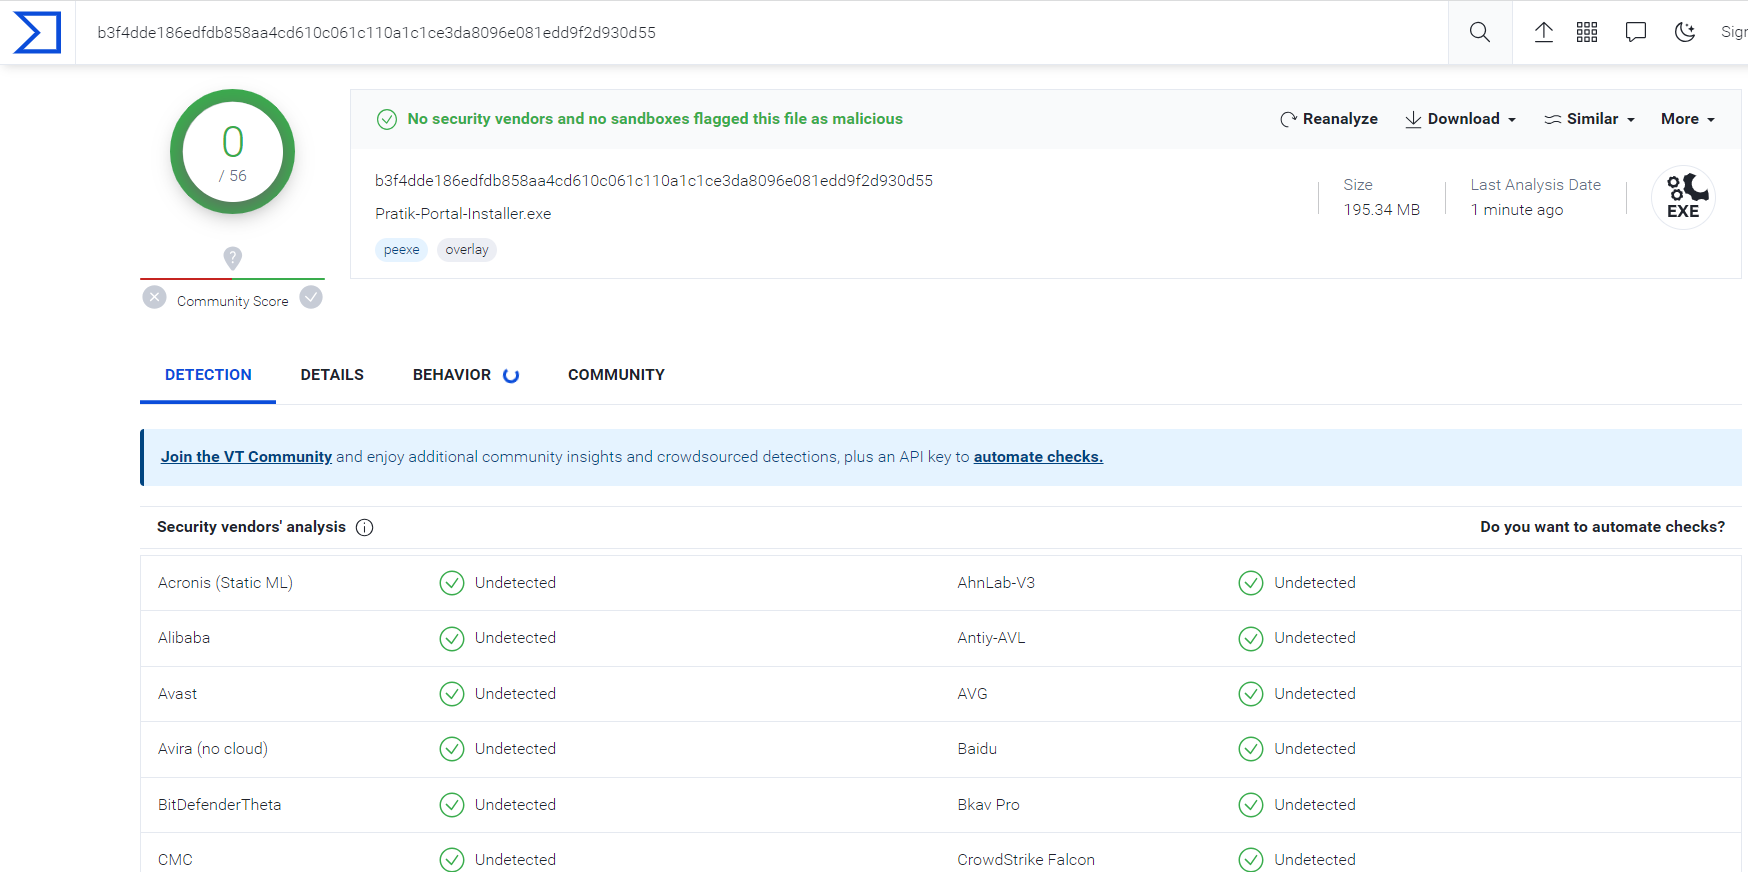Viewport: 1748px width, 872px height.
Task: Switch to the Details tab
Action: click(332, 375)
